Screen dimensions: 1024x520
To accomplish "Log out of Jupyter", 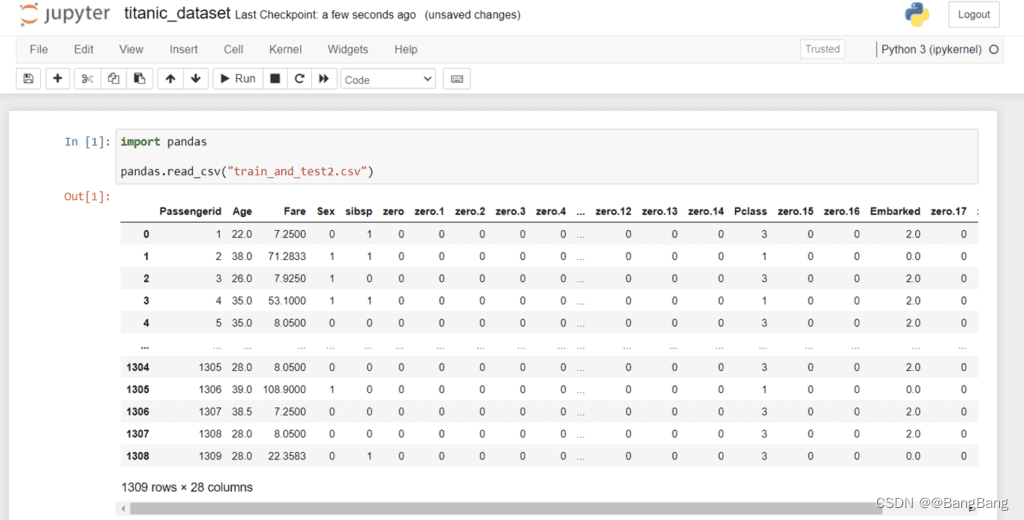I will 974,14.
